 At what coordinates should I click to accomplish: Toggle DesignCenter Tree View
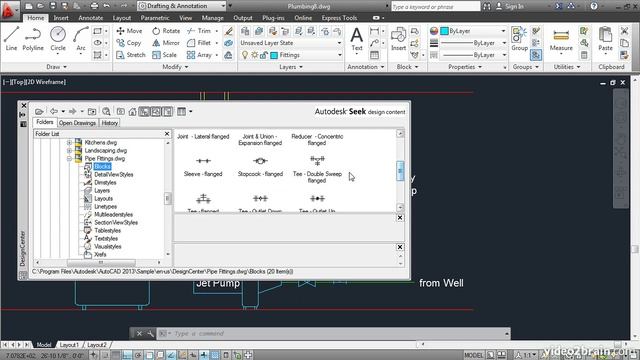pos(144,111)
